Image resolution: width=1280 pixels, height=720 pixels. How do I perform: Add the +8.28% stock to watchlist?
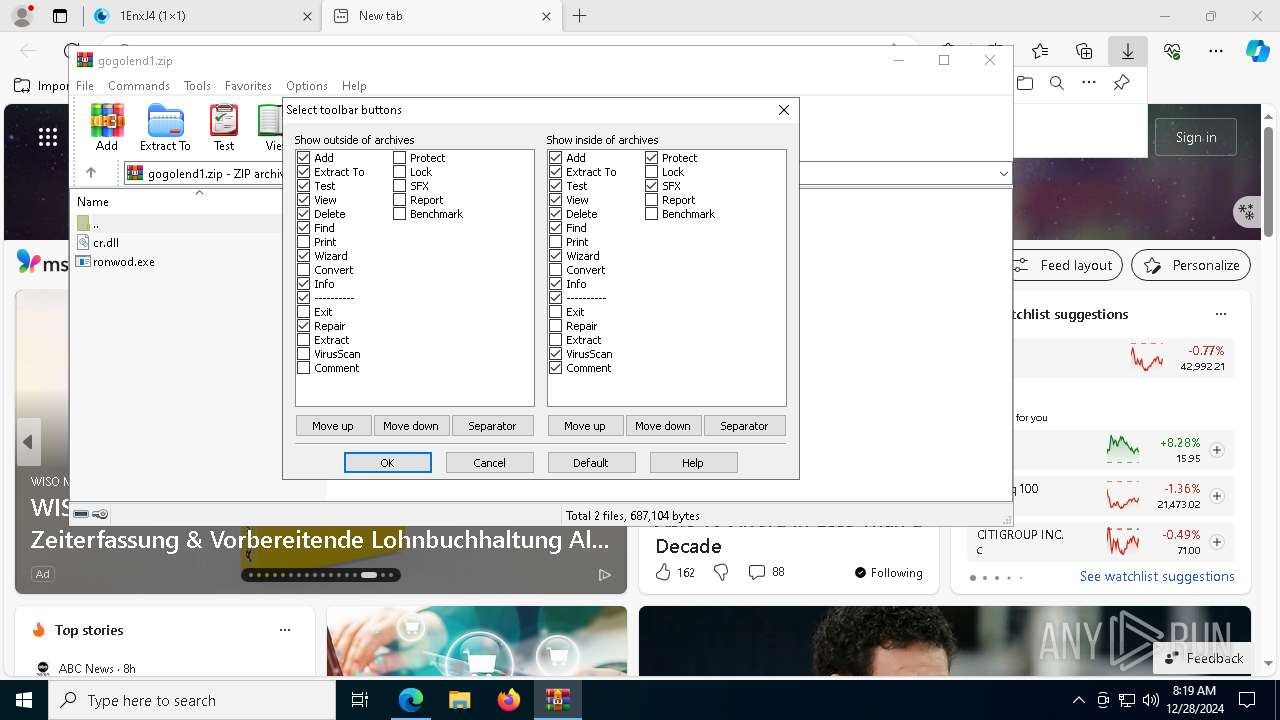[1217, 450]
